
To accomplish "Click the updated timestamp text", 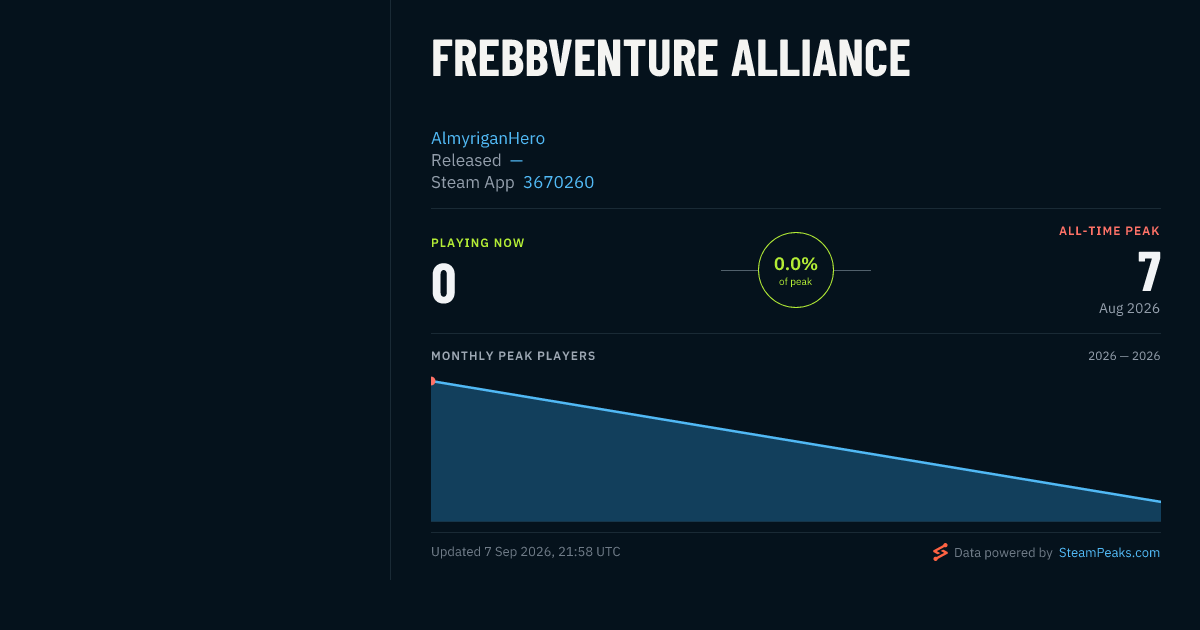I will pos(526,552).
